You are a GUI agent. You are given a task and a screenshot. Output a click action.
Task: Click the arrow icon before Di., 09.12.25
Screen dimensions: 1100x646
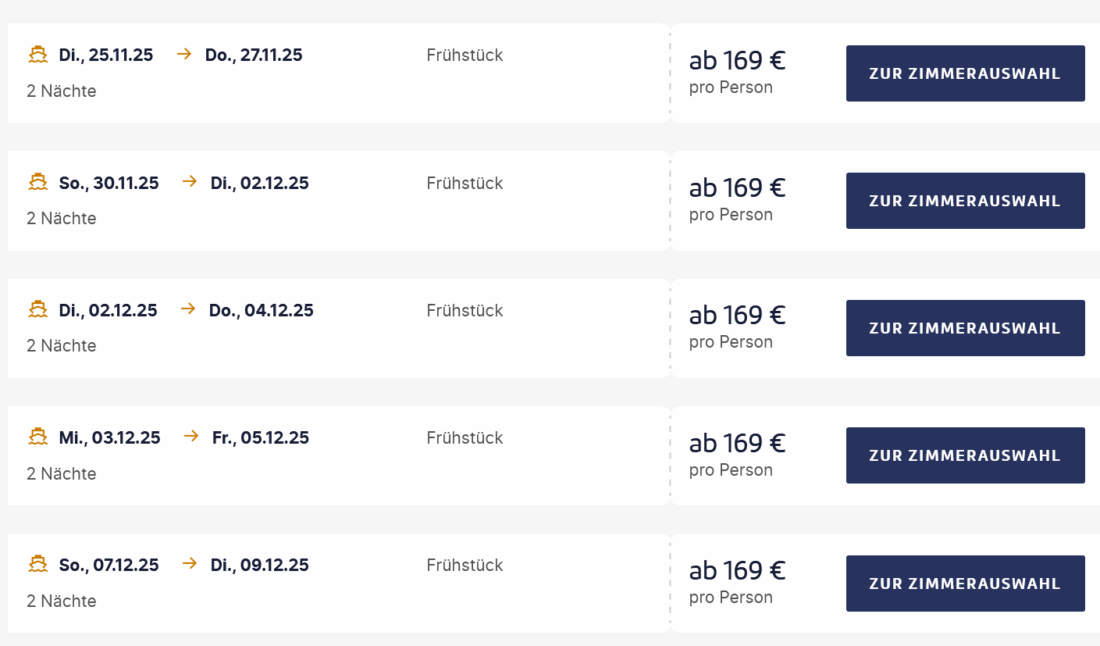click(189, 565)
